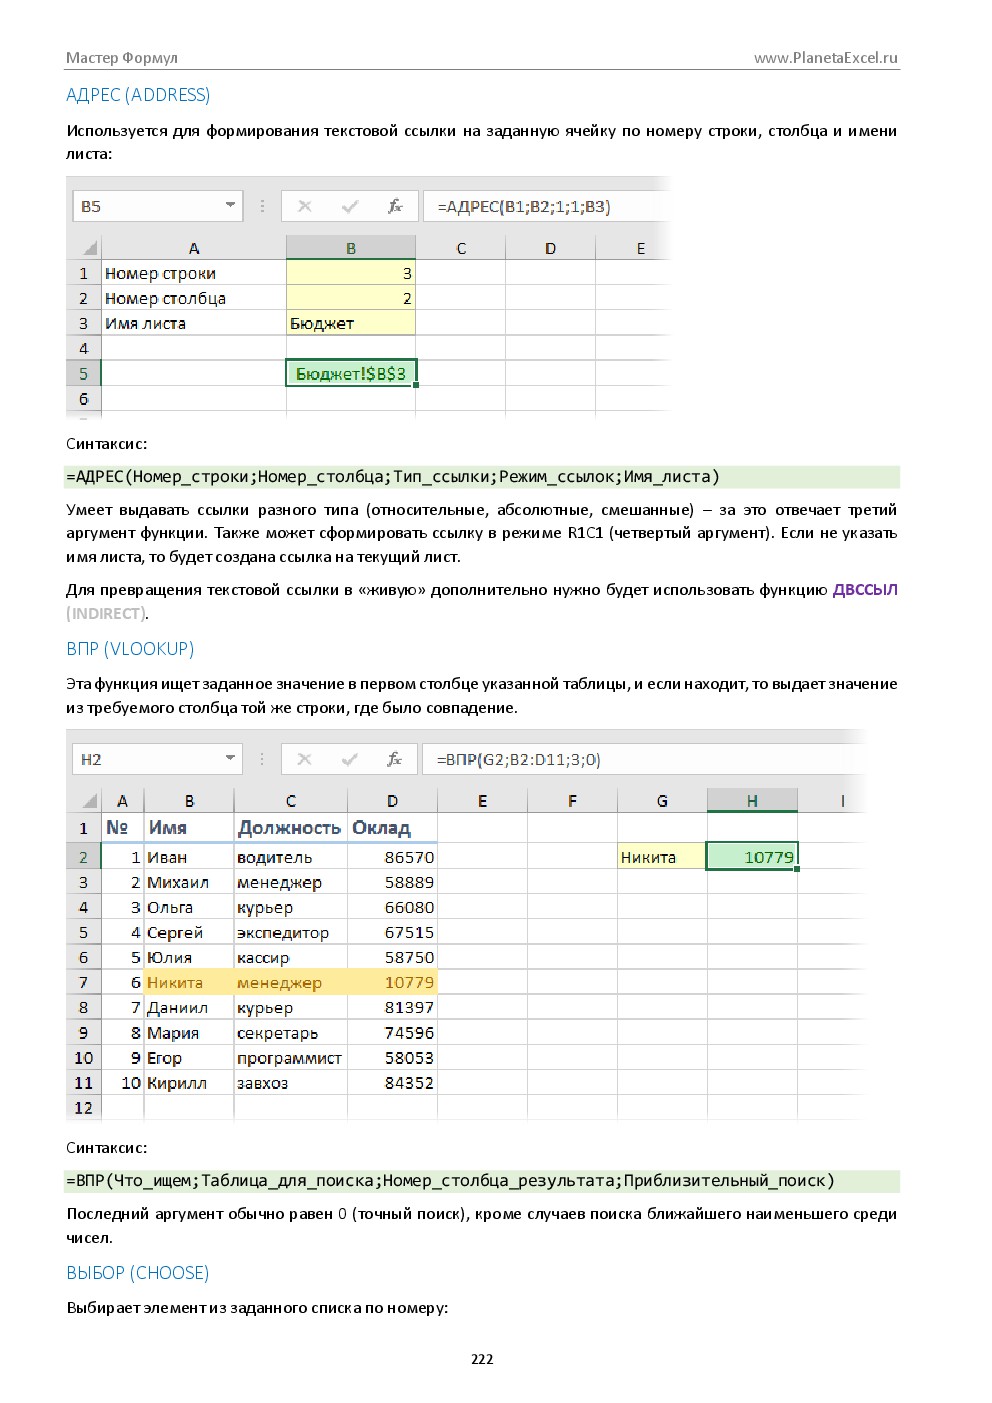Select the name cell Иван
The image size is (992, 1403).
click(189, 857)
